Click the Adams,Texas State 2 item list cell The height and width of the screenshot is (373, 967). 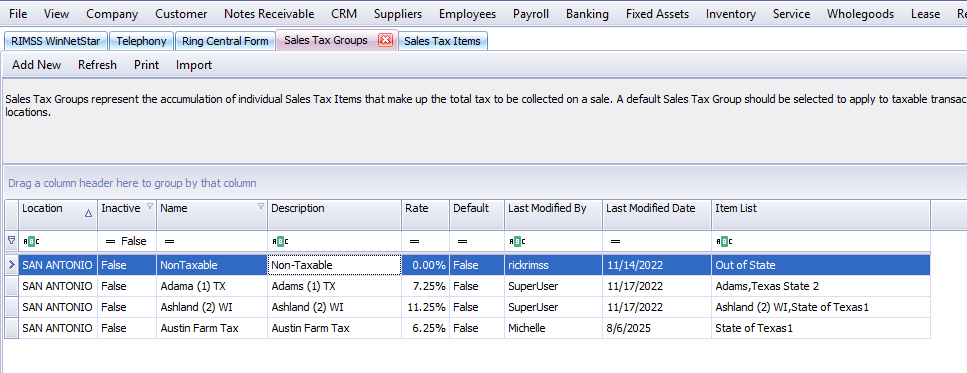pyautogui.click(x=821, y=286)
